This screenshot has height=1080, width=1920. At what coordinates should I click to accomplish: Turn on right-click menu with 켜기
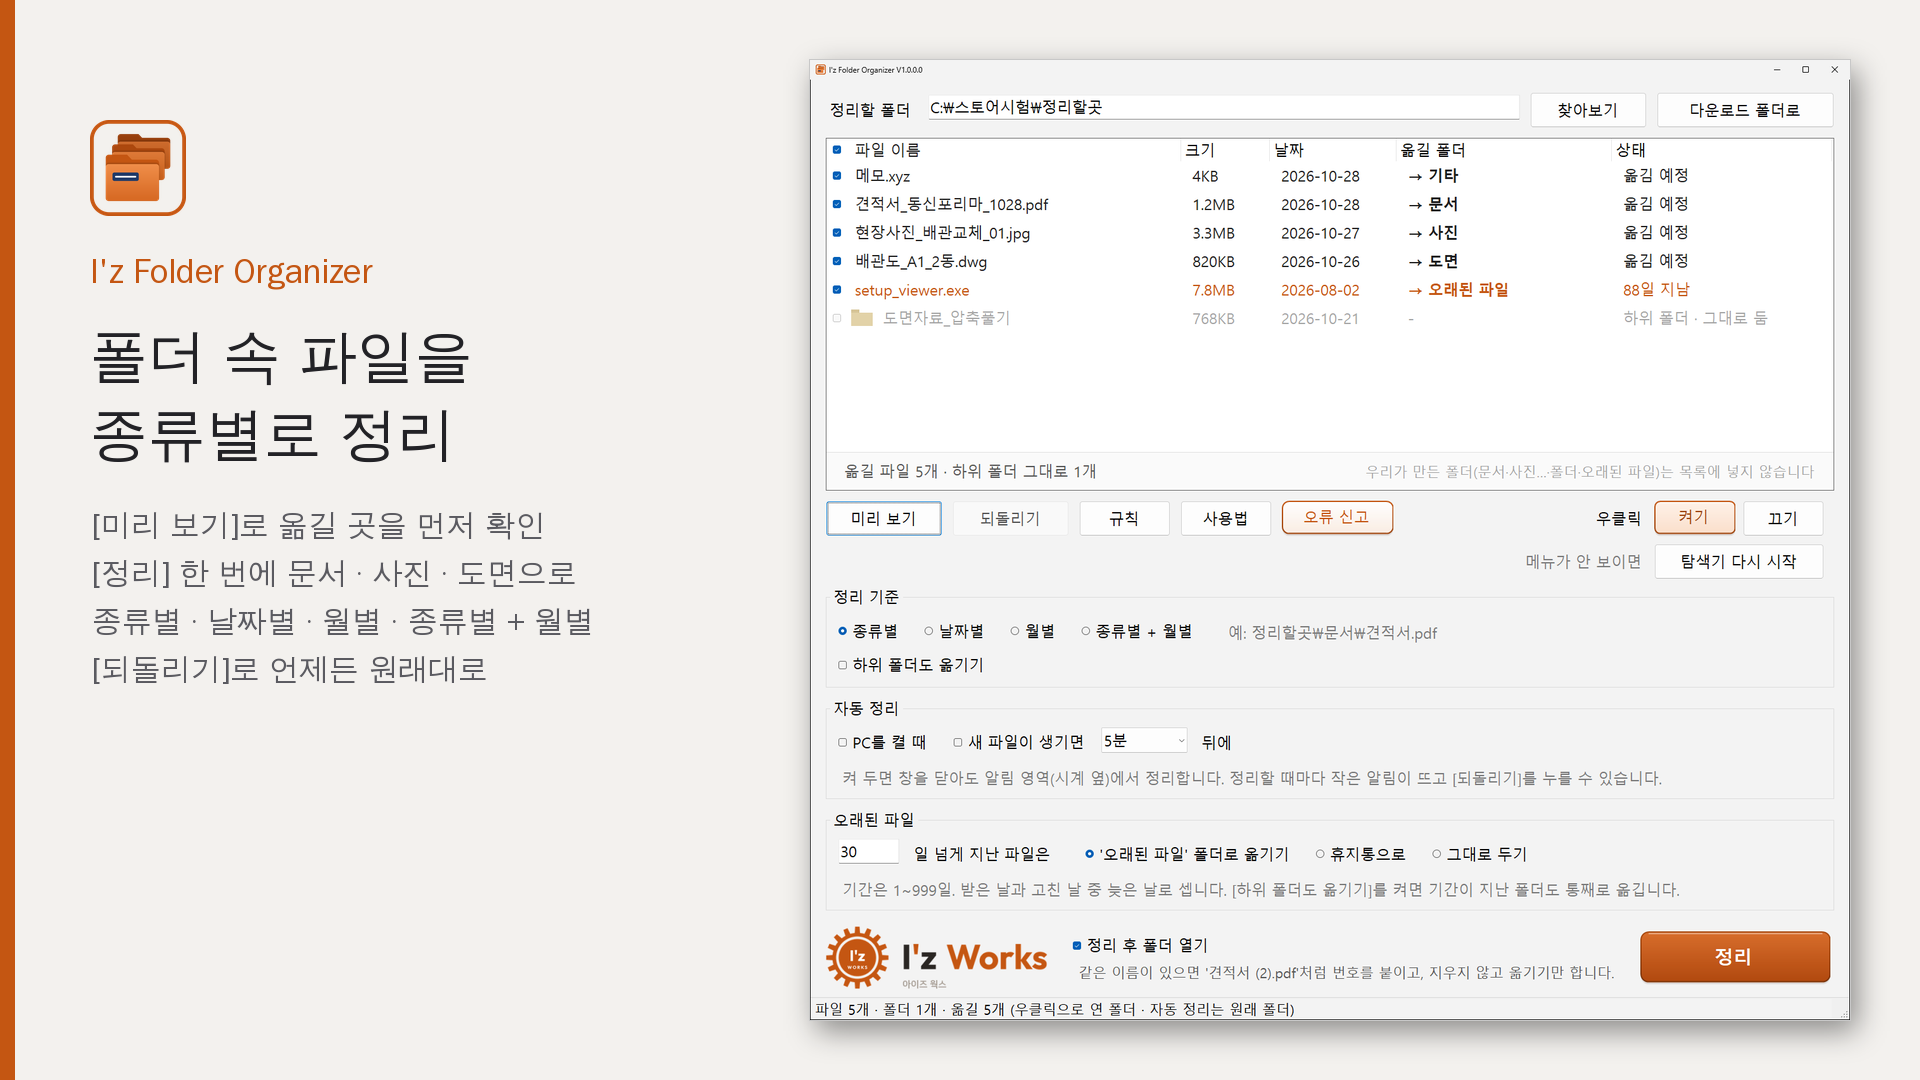[x=1694, y=517]
